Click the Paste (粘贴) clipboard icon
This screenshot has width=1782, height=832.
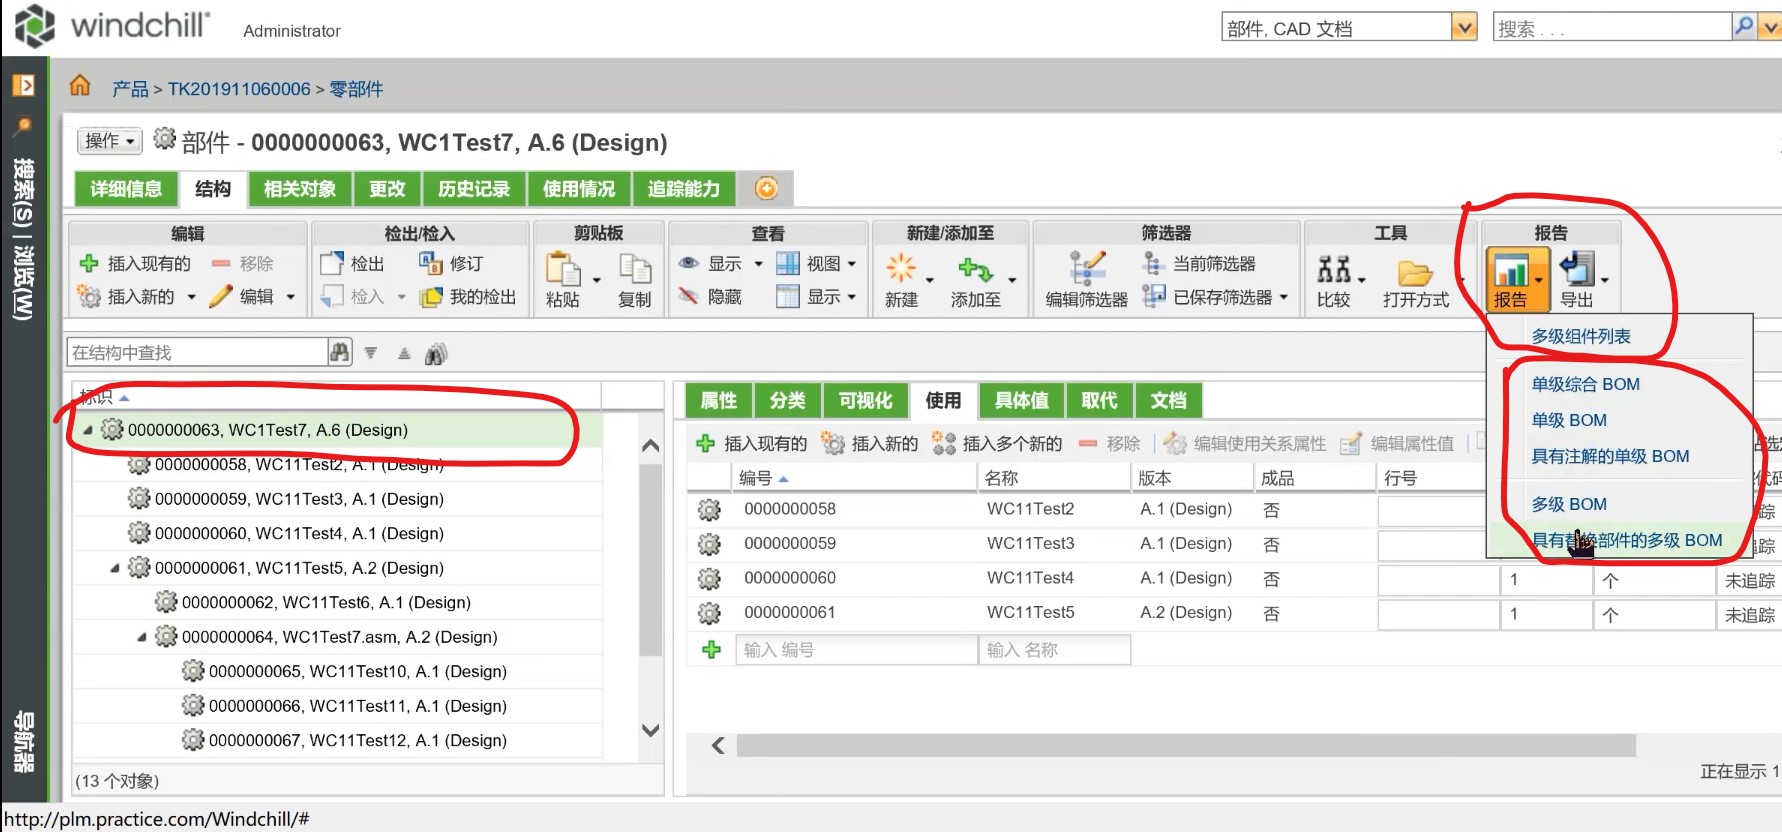pyautogui.click(x=563, y=269)
